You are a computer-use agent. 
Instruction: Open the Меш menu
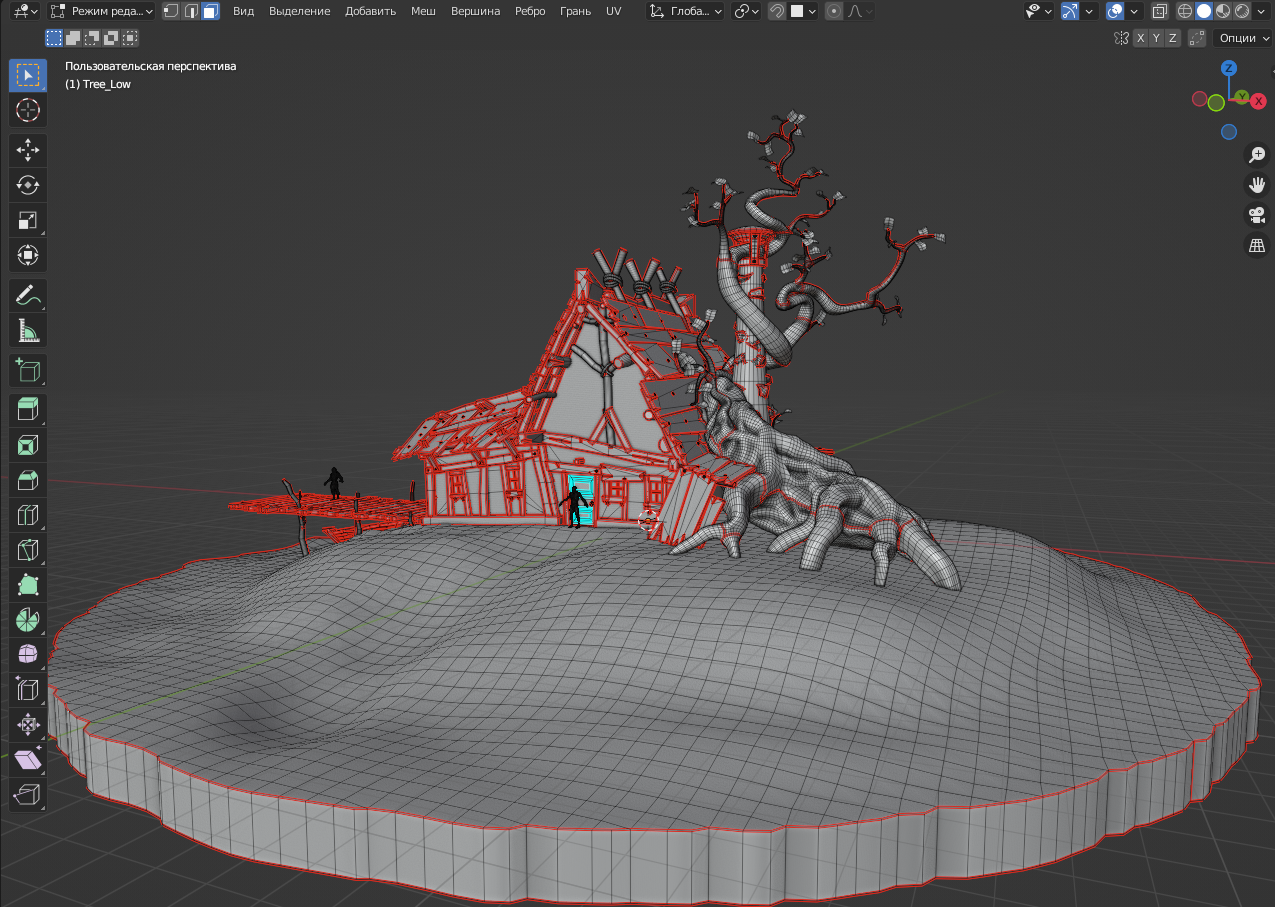coord(423,11)
